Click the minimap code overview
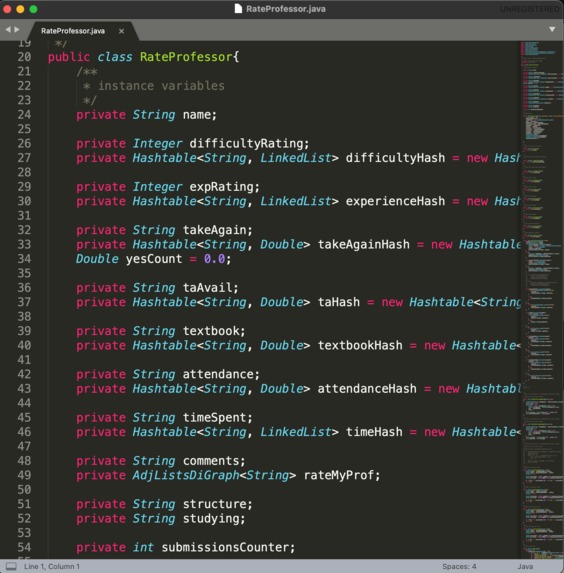Viewport: 564px width, 573px height. (x=542, y=300)
